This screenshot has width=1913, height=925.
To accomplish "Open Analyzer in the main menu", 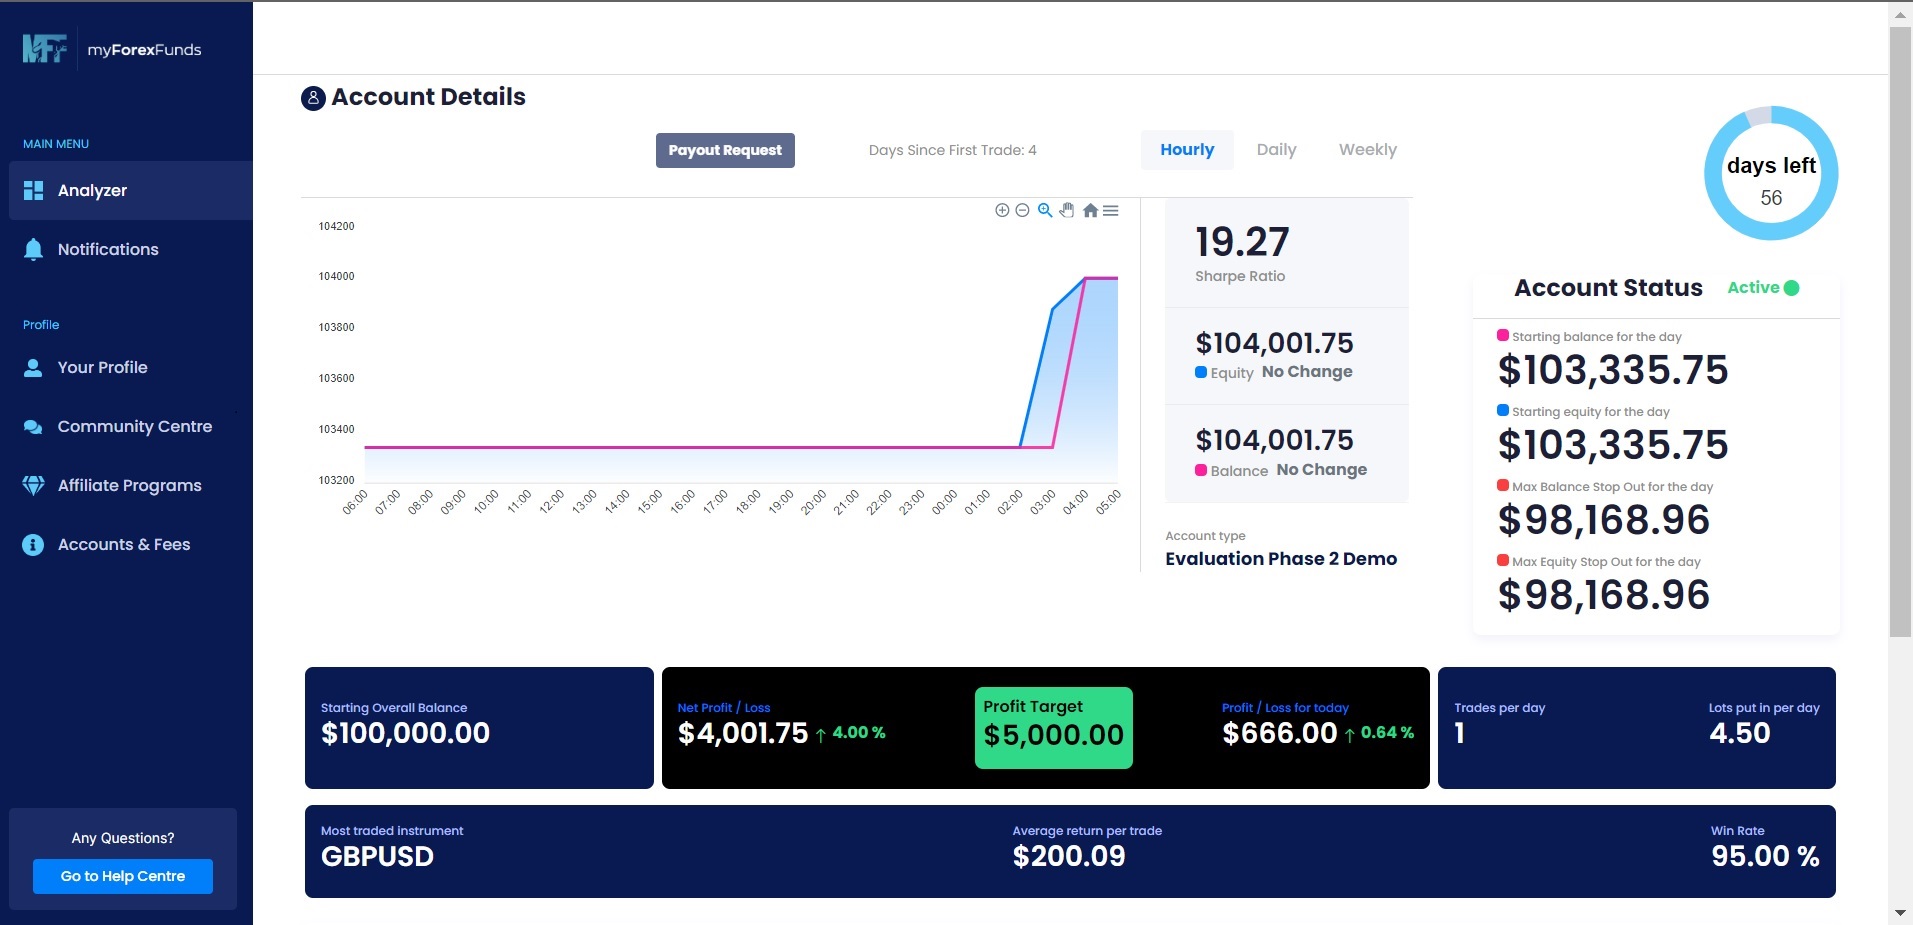I will click(92, 191).
